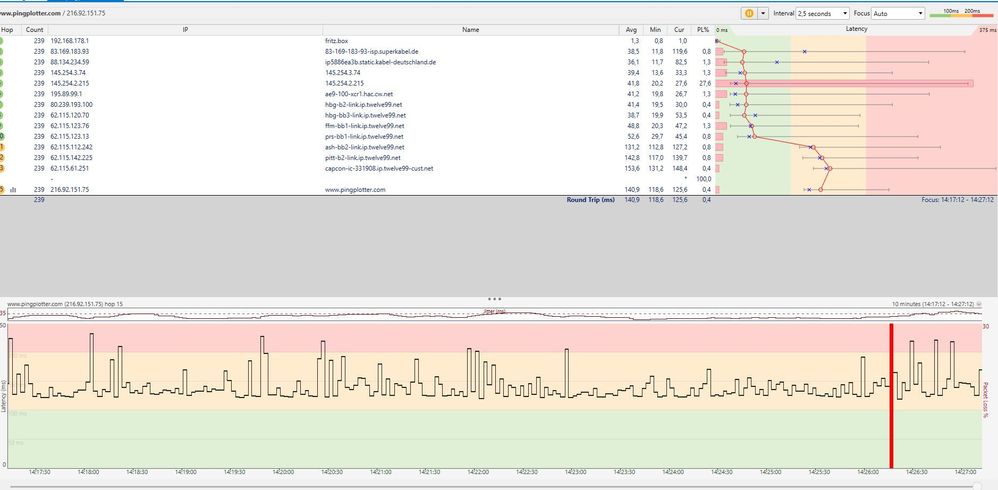Click the 100,0 packet loss value
Image resolution: width=998 pixels, height=490 pixels.
[x=704, y=179]
